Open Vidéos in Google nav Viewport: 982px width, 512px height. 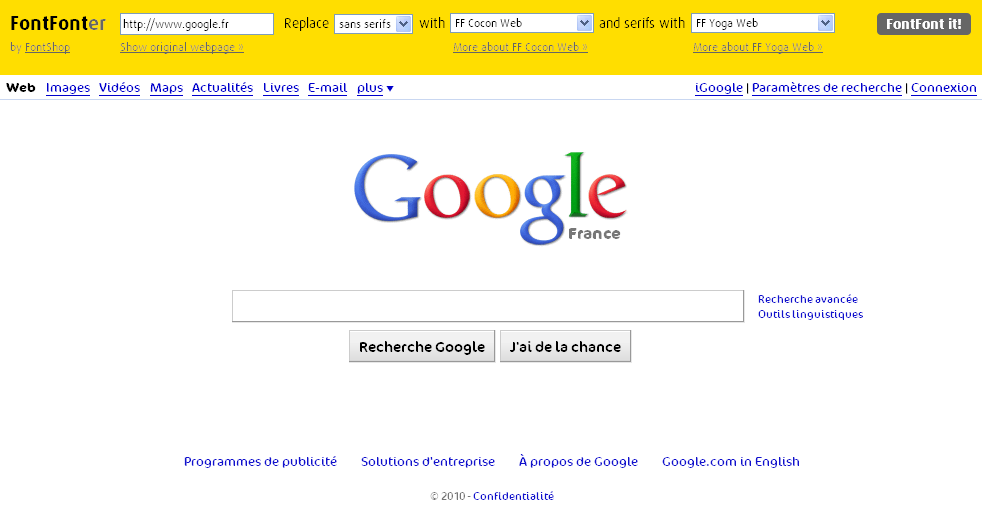(120, 88)
